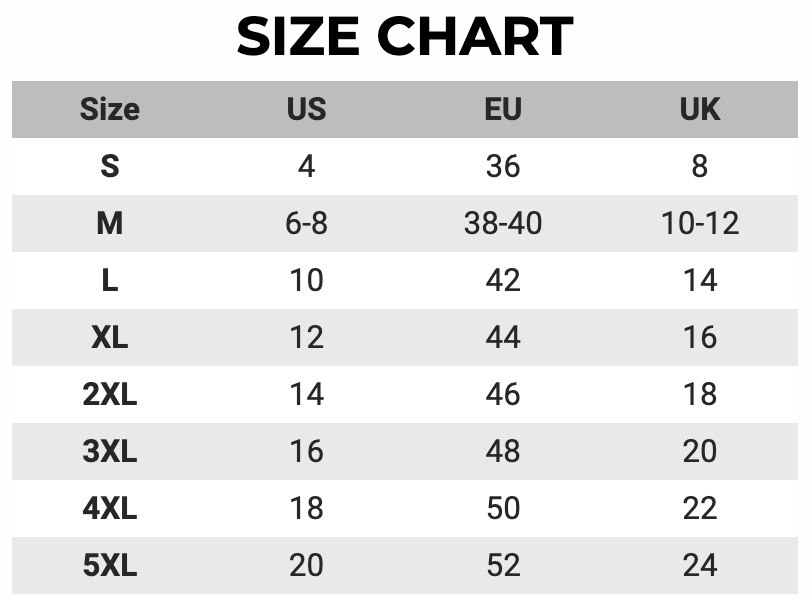Click the 2XL size row label
The image size is (810, 601).
[109, 394]
